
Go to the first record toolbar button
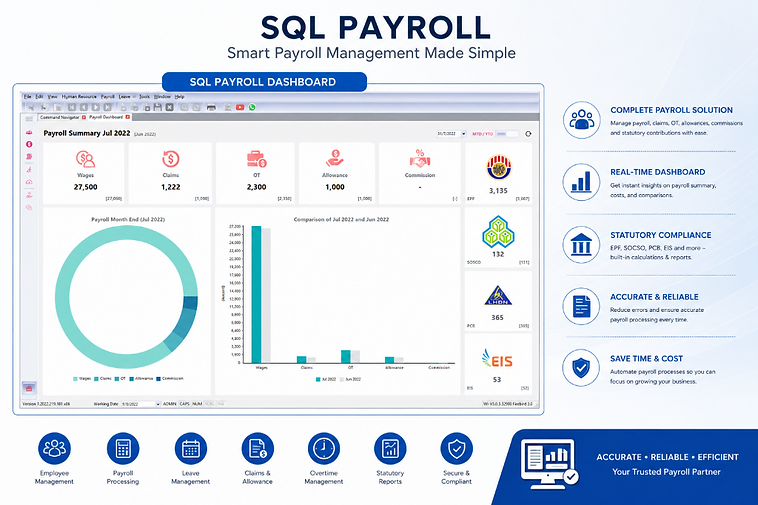coord(72,107)
